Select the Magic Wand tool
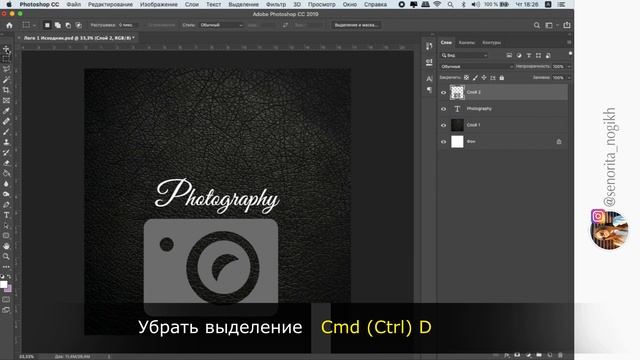 6,80
